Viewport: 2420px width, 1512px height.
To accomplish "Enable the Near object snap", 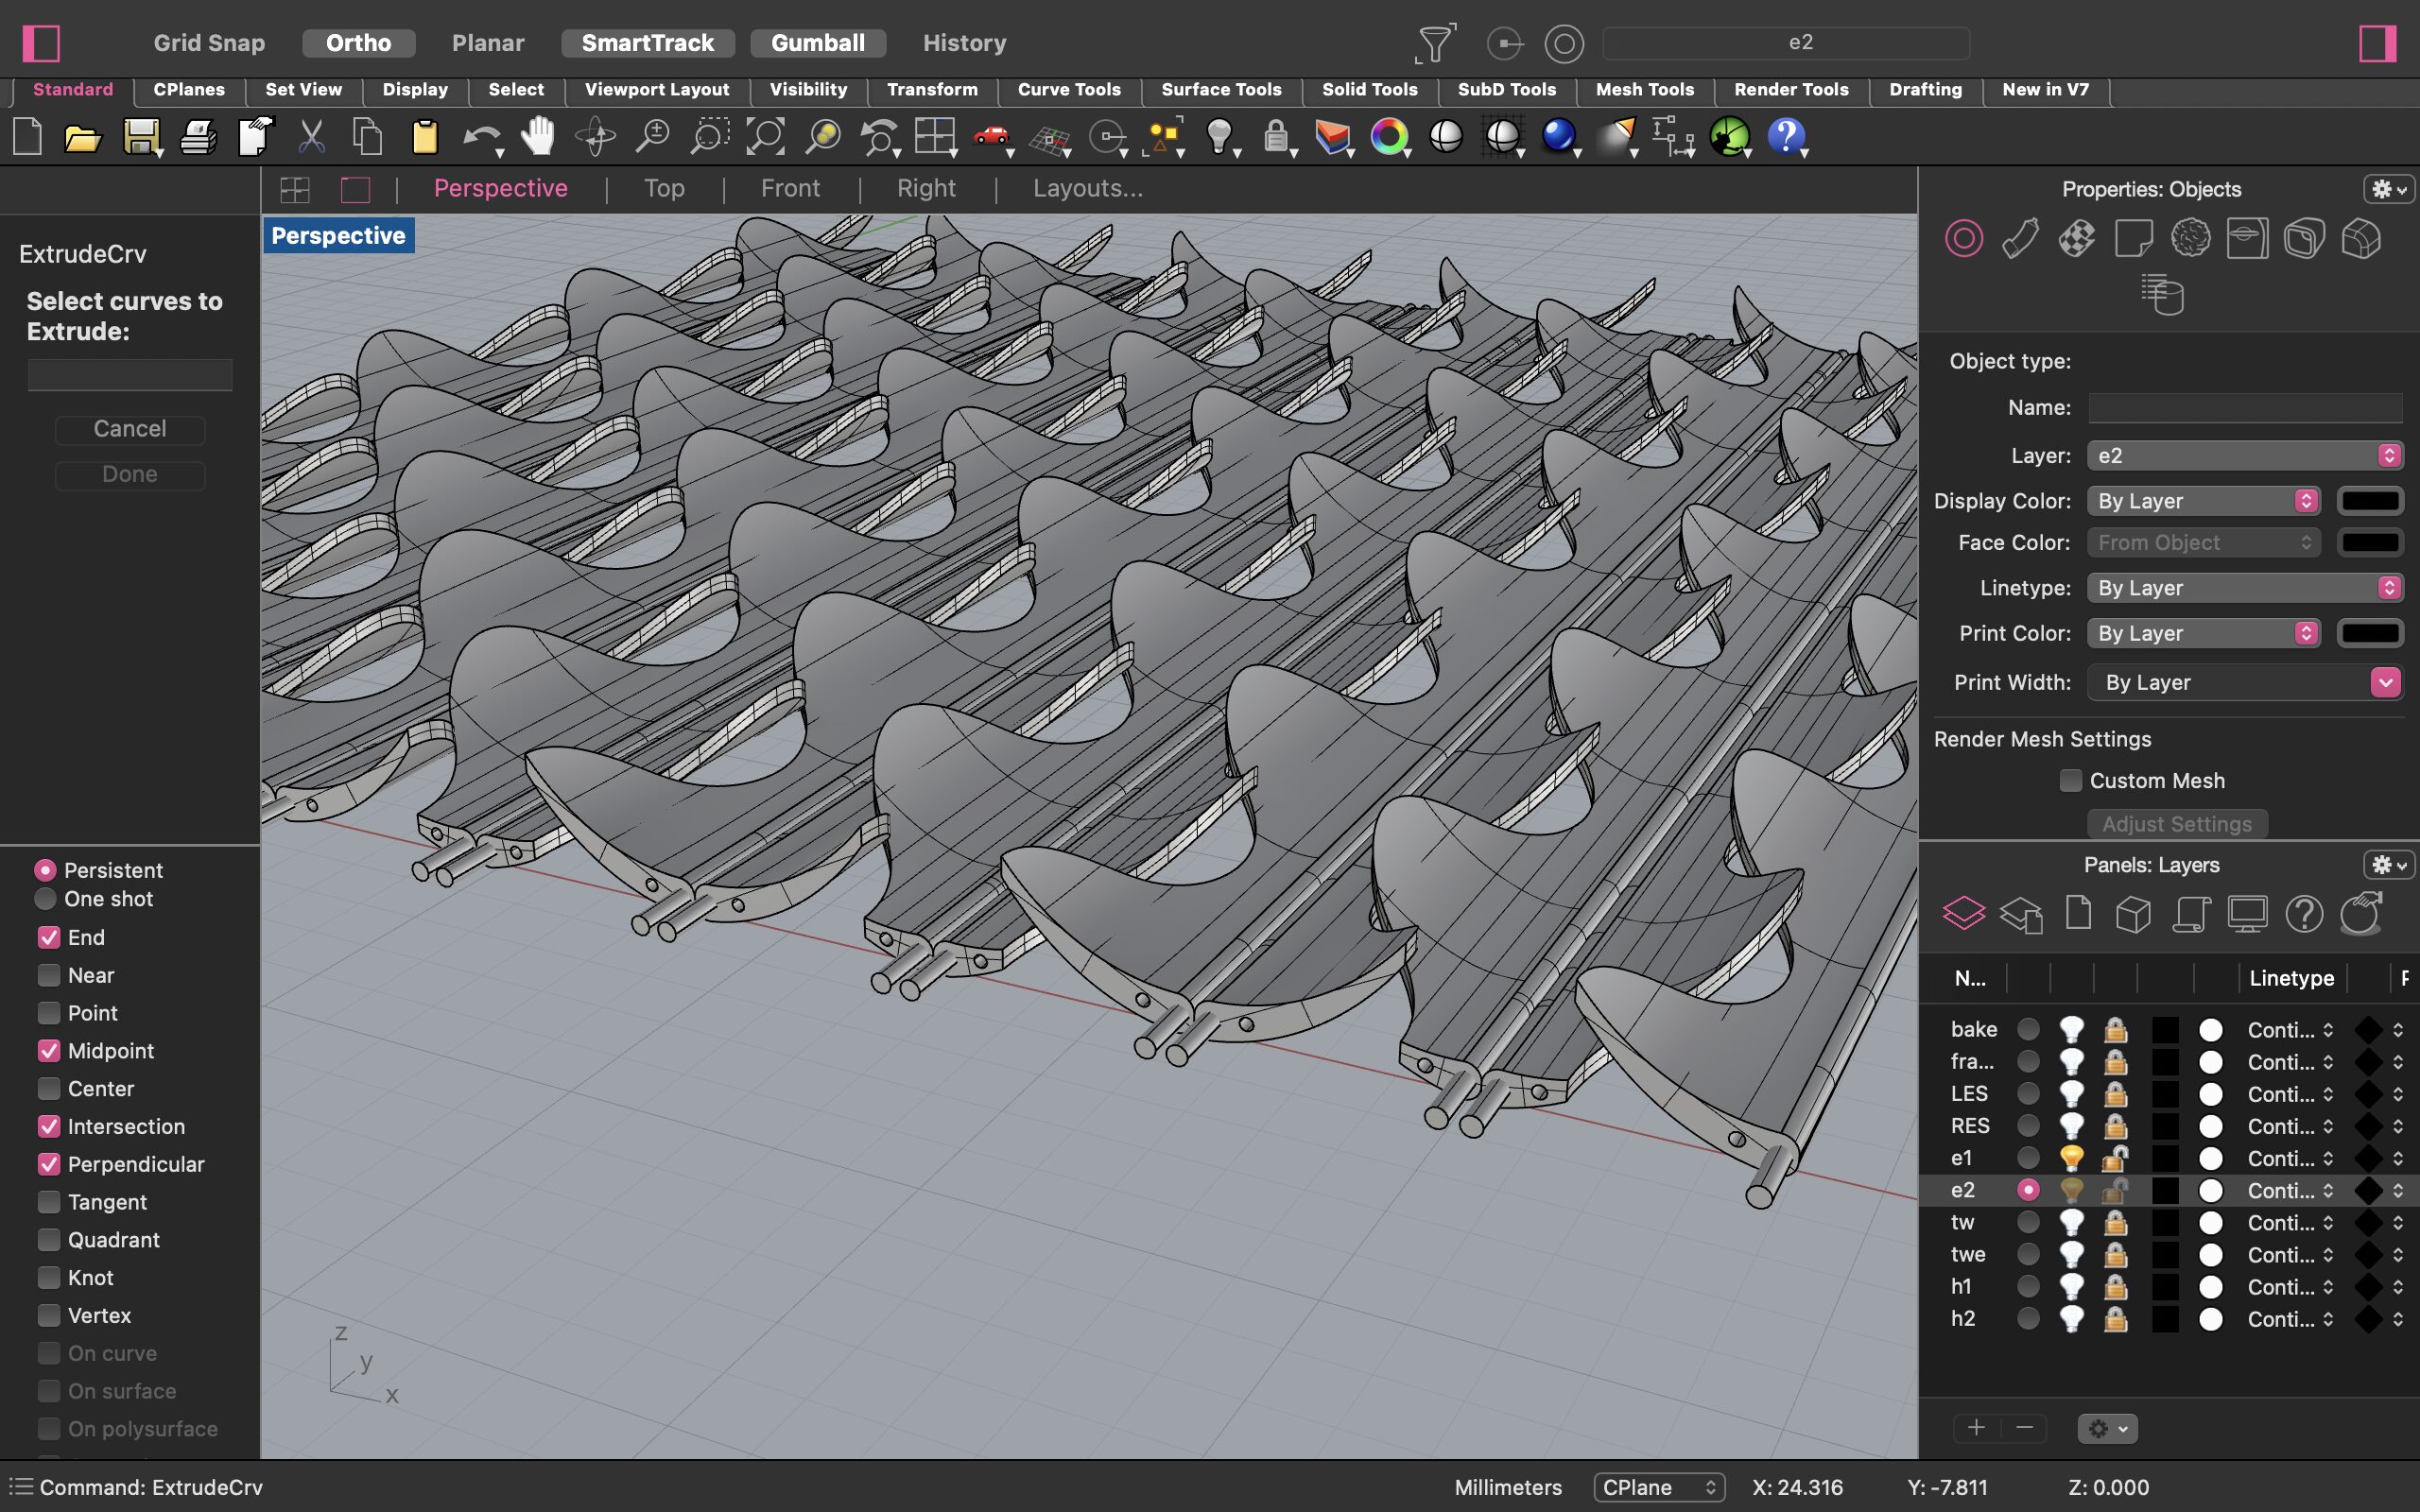I will (49, 975).
